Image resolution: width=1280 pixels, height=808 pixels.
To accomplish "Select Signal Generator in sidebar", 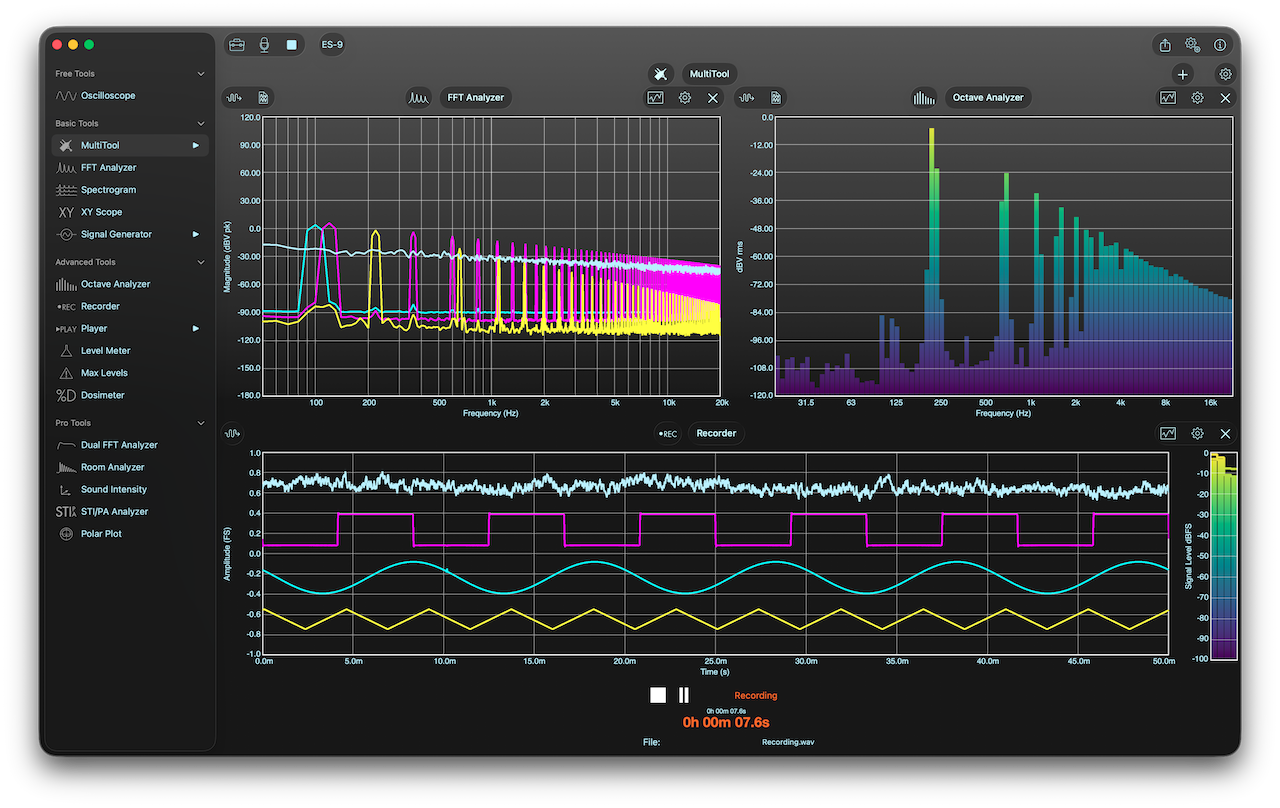I will pyautogui.click(x=130, y=234).
